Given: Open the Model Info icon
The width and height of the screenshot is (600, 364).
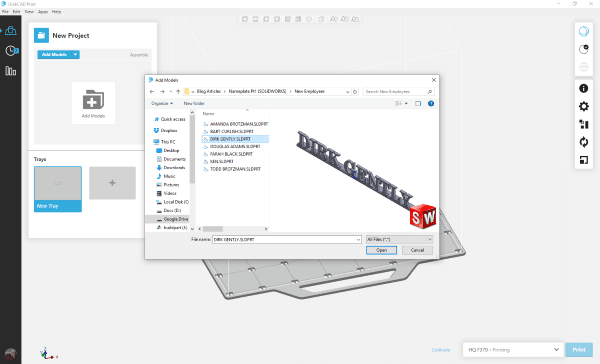Looking at the screenshot, I should pyautogui.click(x=584, y=88).
